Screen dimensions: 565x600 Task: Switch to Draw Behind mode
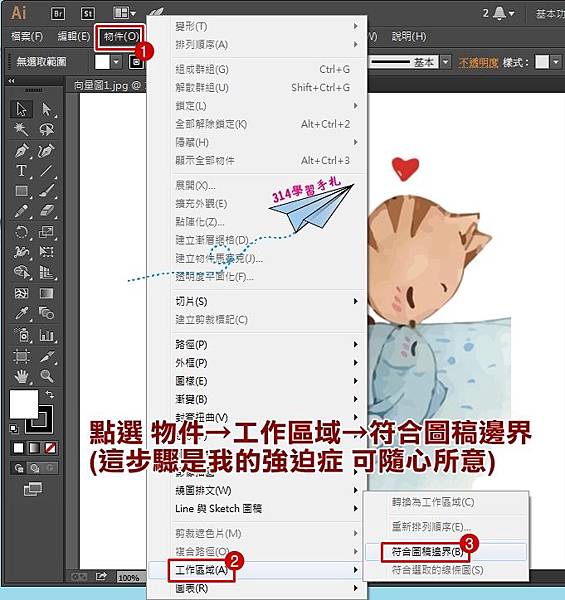35,468
